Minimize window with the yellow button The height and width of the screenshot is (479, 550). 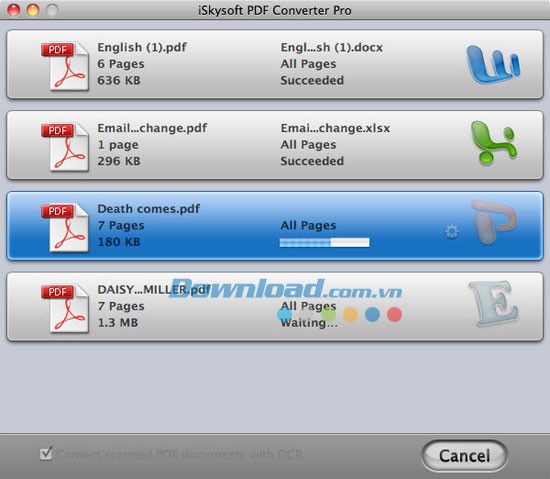point(33,10)
